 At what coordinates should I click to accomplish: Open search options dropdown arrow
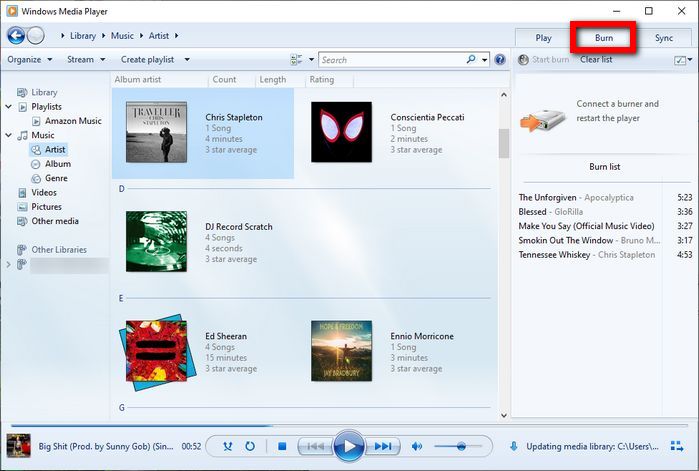pos(485,60)
